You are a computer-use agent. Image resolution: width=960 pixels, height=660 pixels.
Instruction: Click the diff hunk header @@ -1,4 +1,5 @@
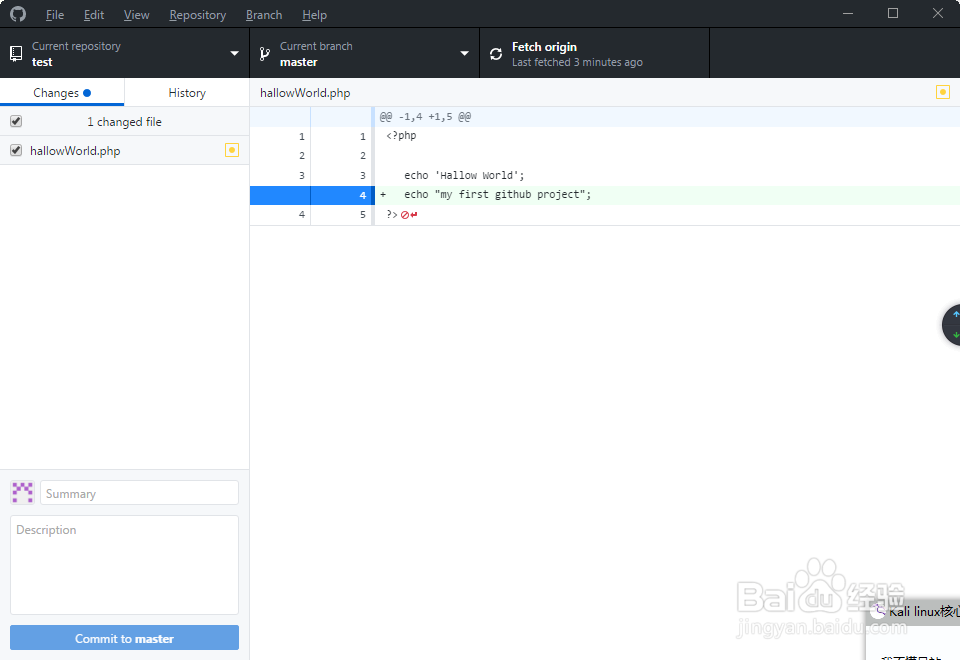pyautogui.click(x=425, y=116)
